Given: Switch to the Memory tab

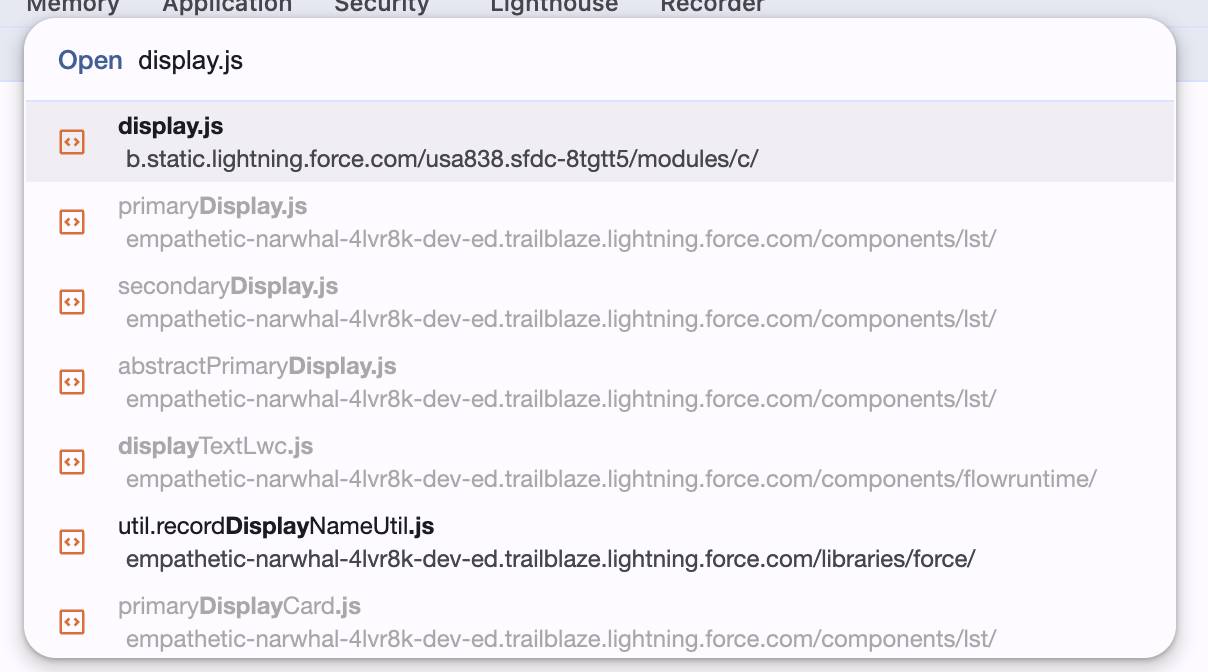Looking at the screenshot, I should pyautogui.click(x=73, y=6).
